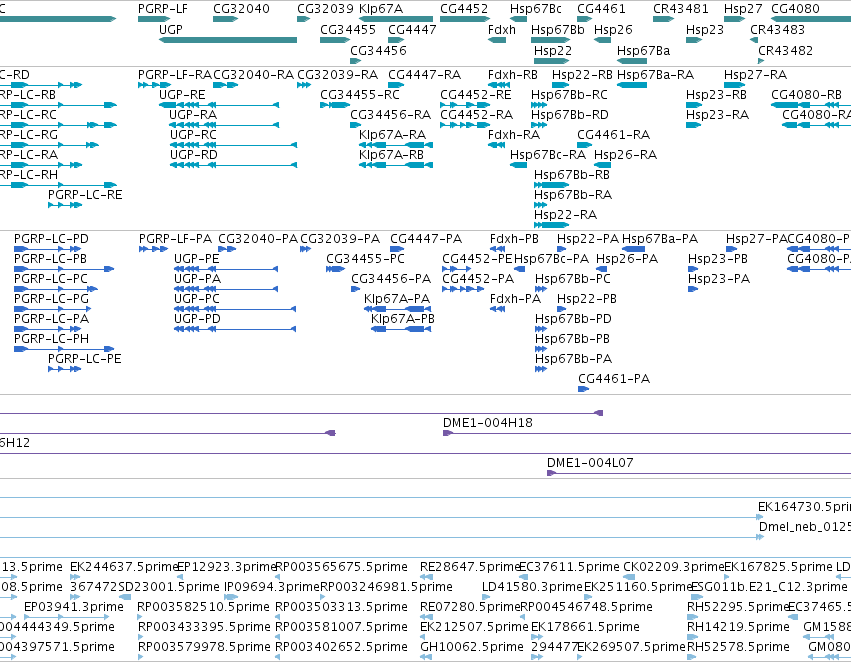Click the EK178661.5prime EST label

[585, 627]
